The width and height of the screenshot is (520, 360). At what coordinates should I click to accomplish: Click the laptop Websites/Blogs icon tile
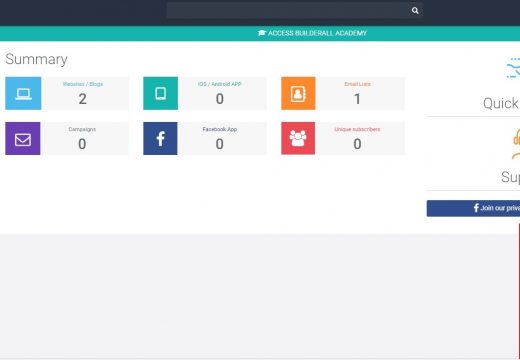point(23,93)
